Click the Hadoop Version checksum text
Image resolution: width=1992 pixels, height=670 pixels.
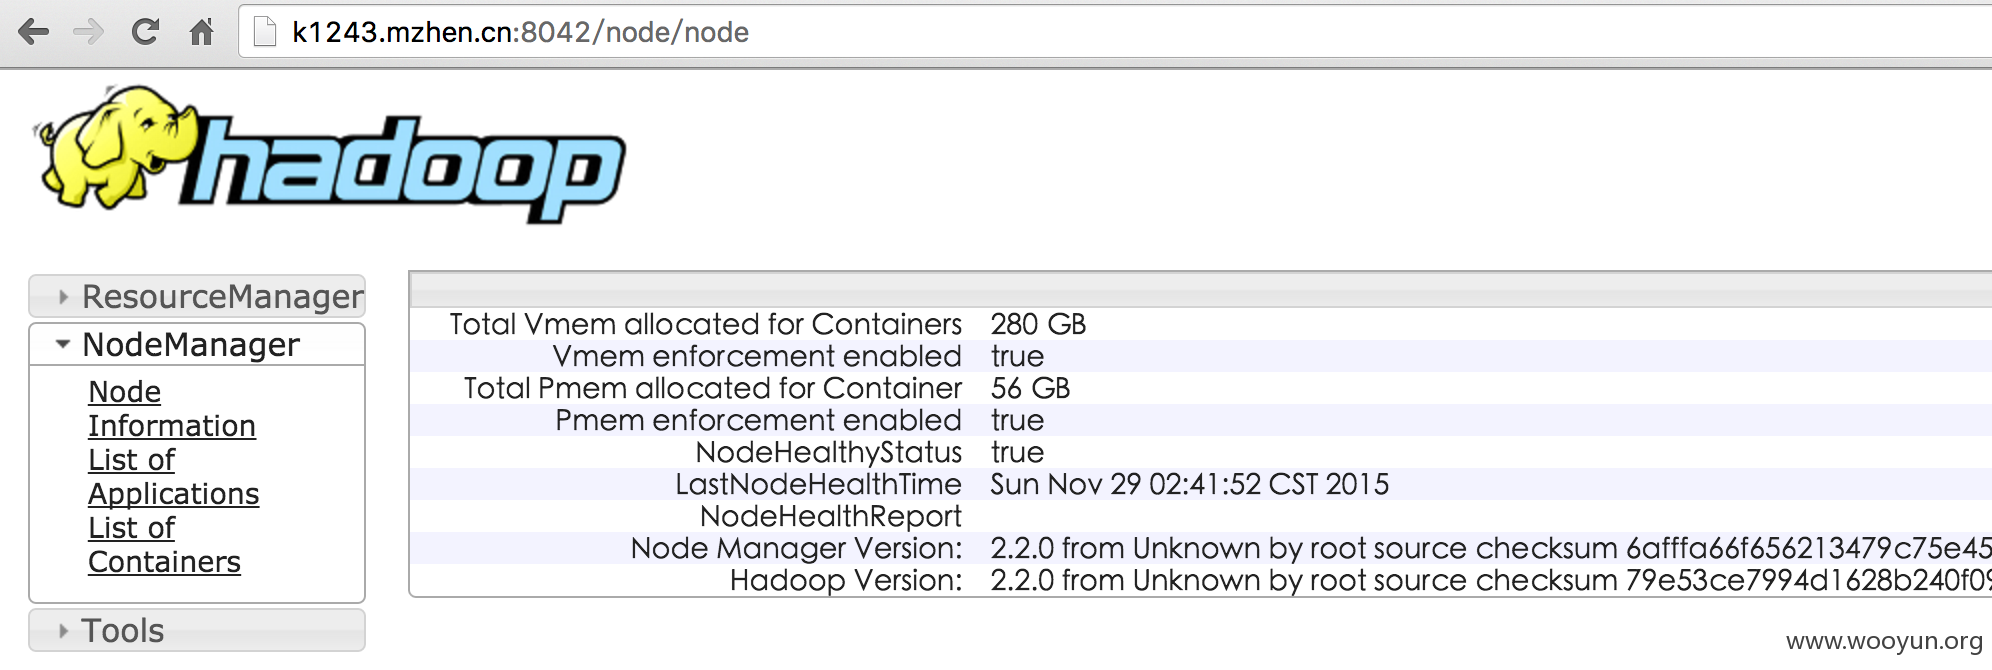[x=1491, y=580]
